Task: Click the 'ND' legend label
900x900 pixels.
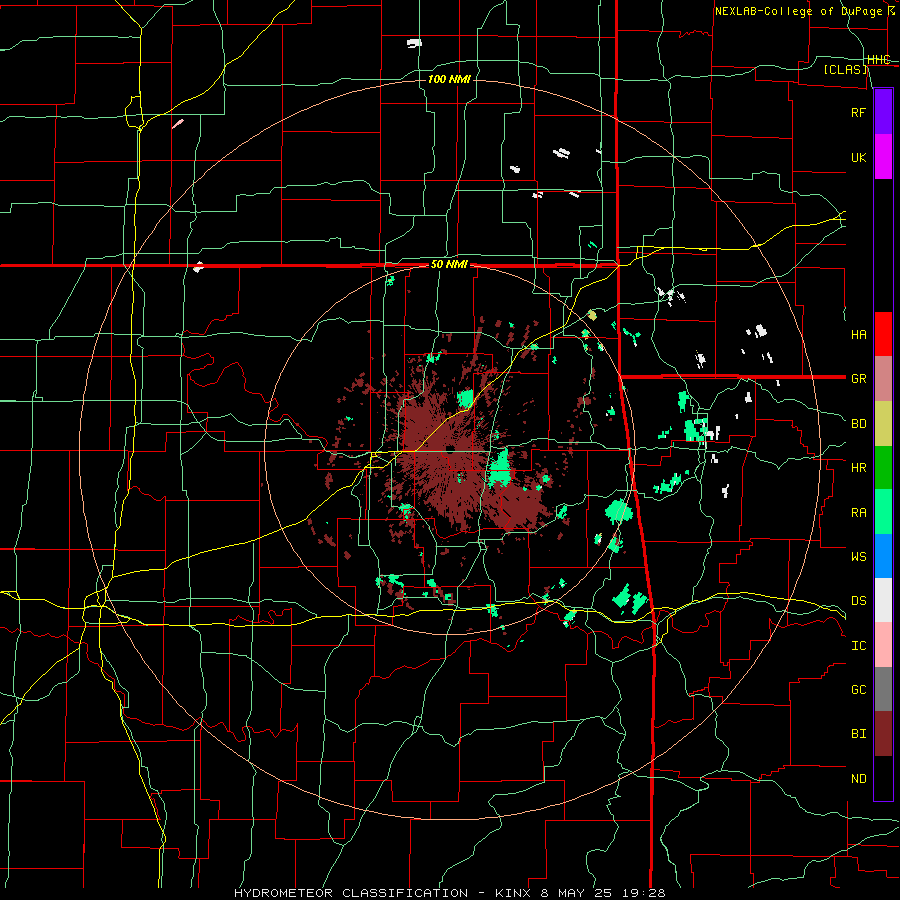Action: 858,779
